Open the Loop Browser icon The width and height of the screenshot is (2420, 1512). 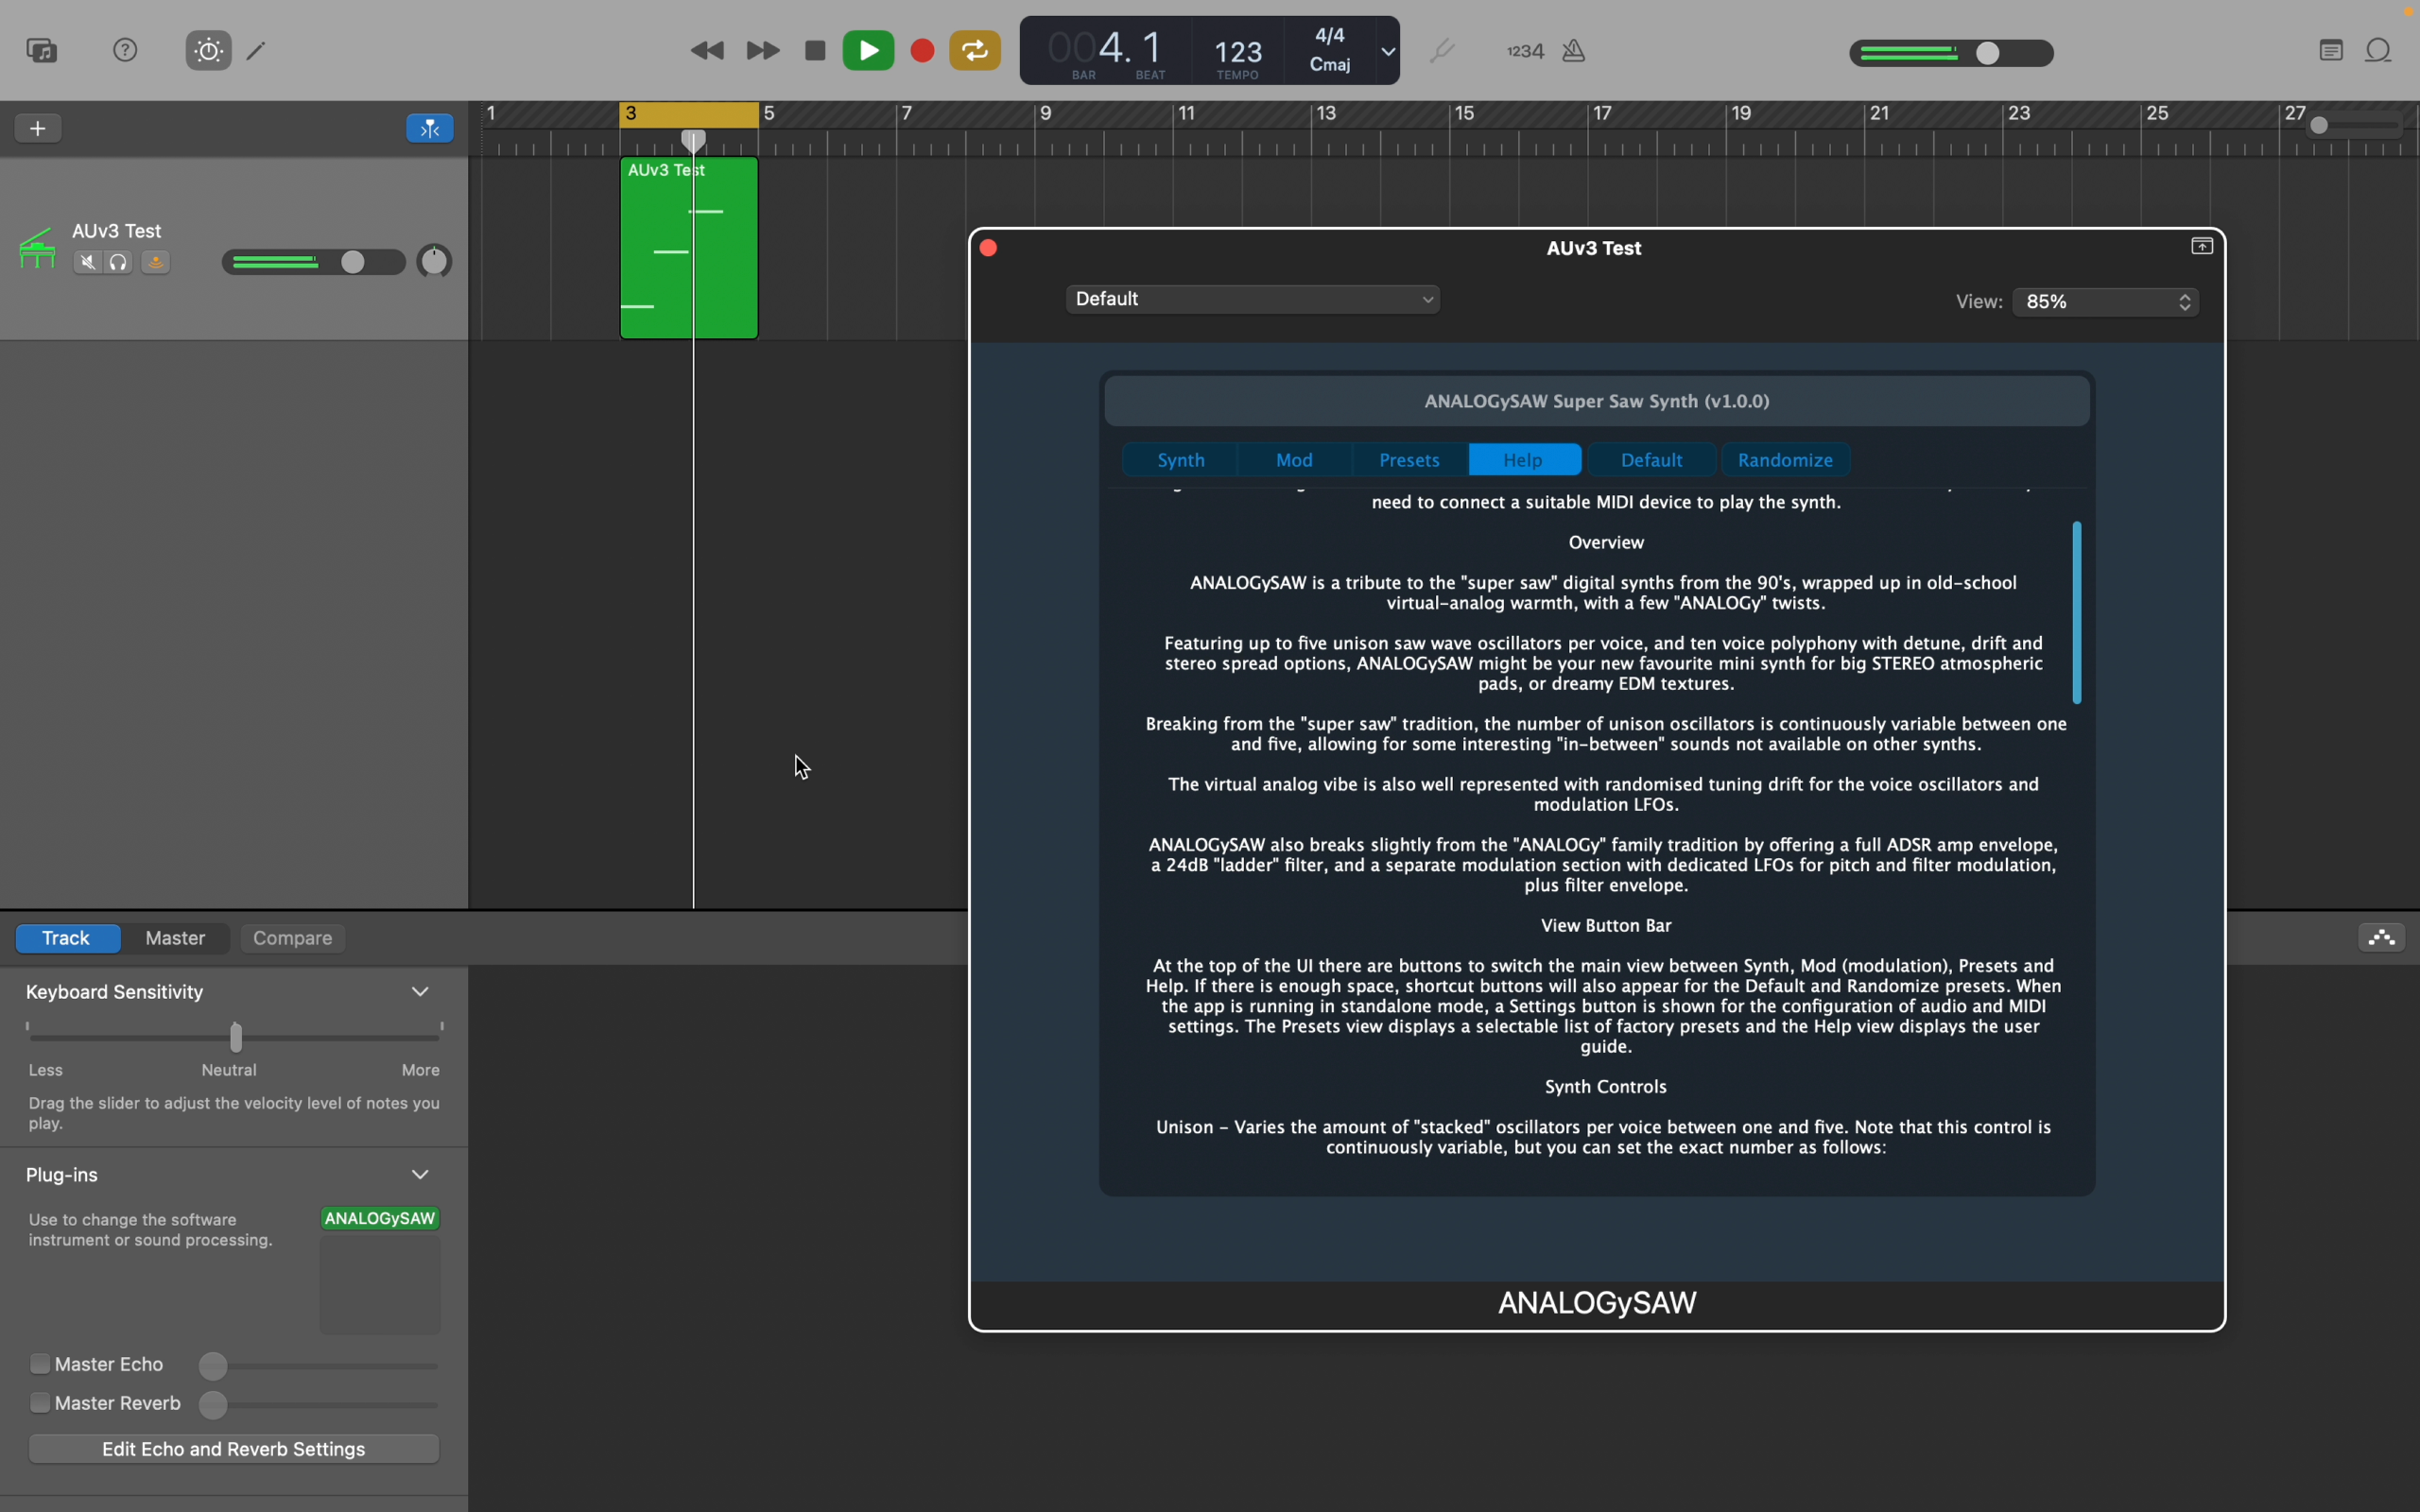point(2379,51)
